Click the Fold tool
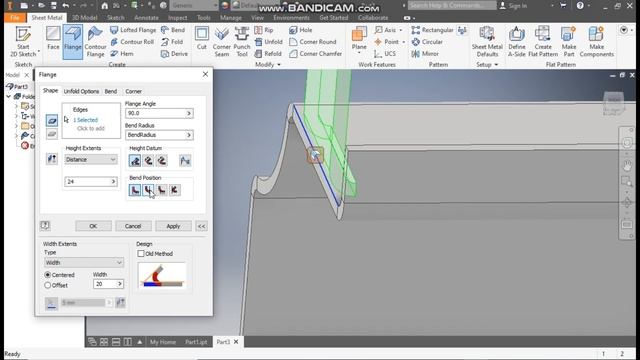Screen dimensions: 640x360 172,42
